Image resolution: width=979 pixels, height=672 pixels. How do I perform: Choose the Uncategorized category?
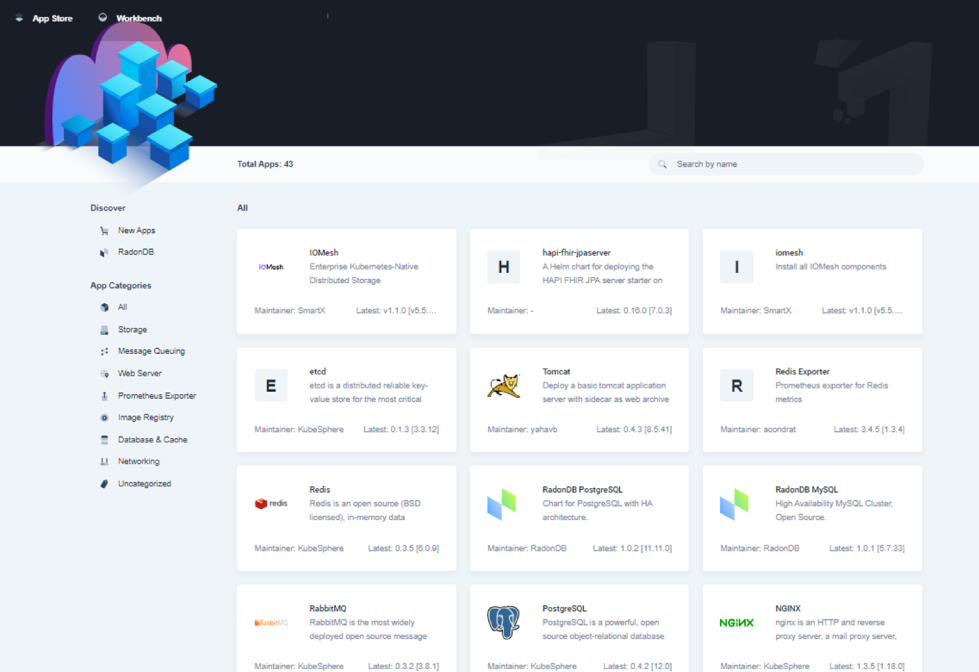(144, 483)
